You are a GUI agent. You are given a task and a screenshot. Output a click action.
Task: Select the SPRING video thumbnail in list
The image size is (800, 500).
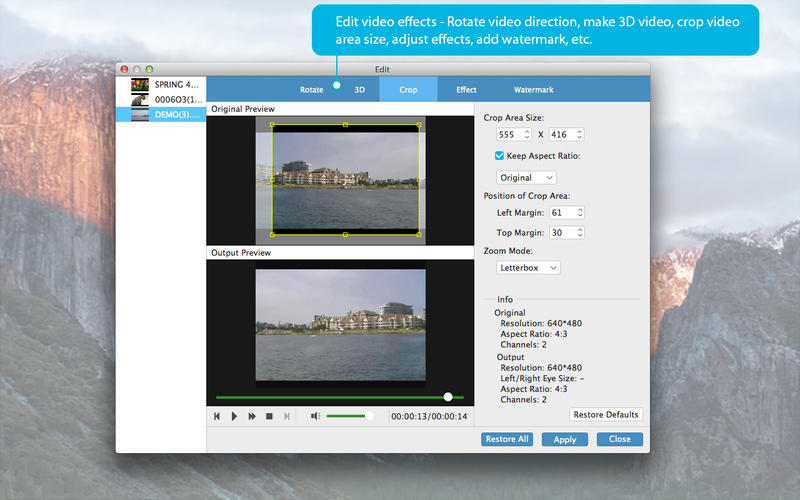[141, 85]
